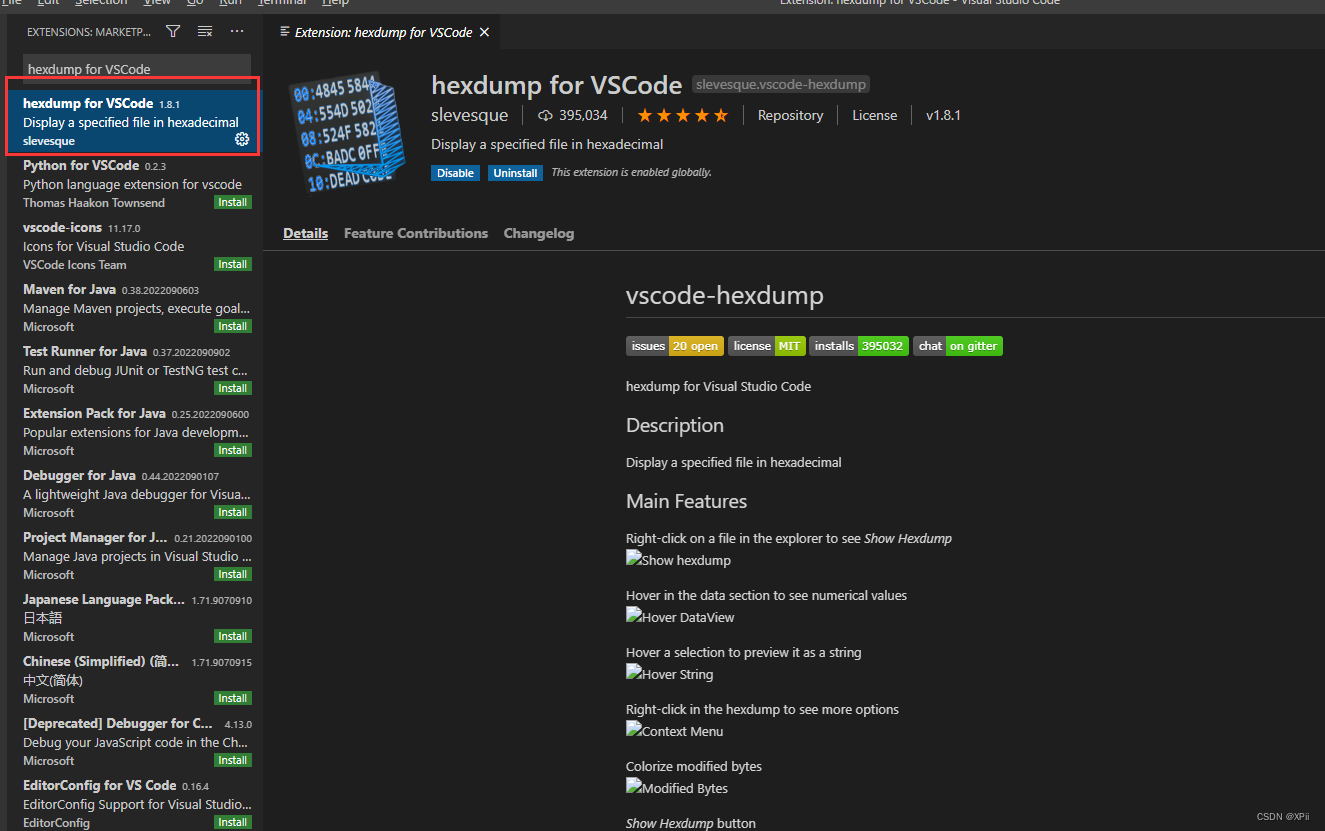Screen dimensions: 1325x831
Task: Disable the hexdump extension
Action: pos(455,173)
